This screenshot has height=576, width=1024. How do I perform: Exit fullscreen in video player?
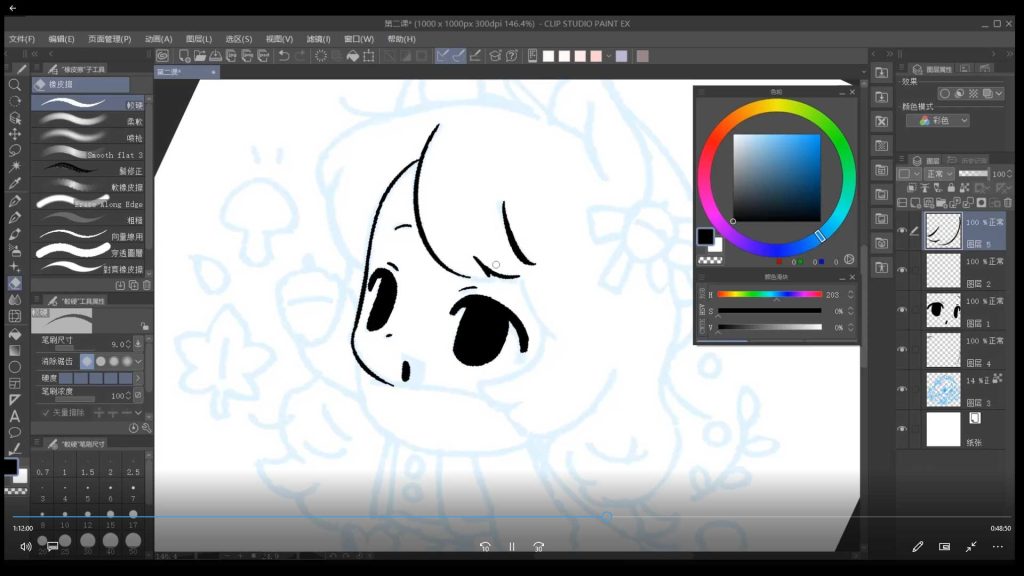971,547
